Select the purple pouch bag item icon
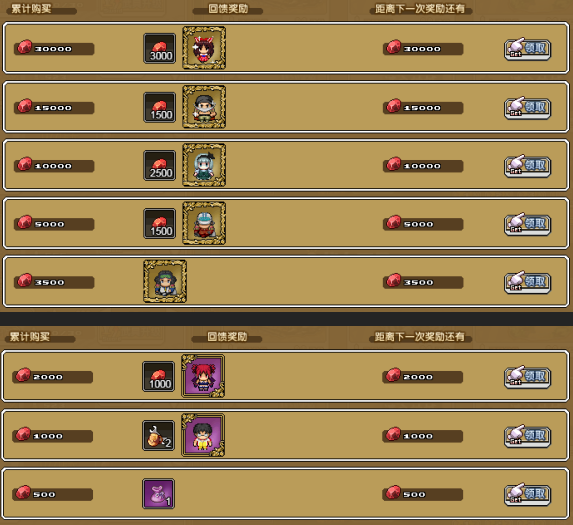 158,494
